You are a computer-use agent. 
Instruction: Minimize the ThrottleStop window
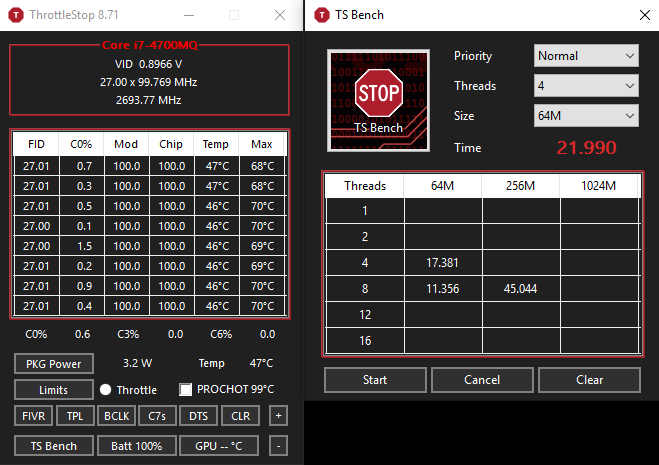tap(189, 15)
